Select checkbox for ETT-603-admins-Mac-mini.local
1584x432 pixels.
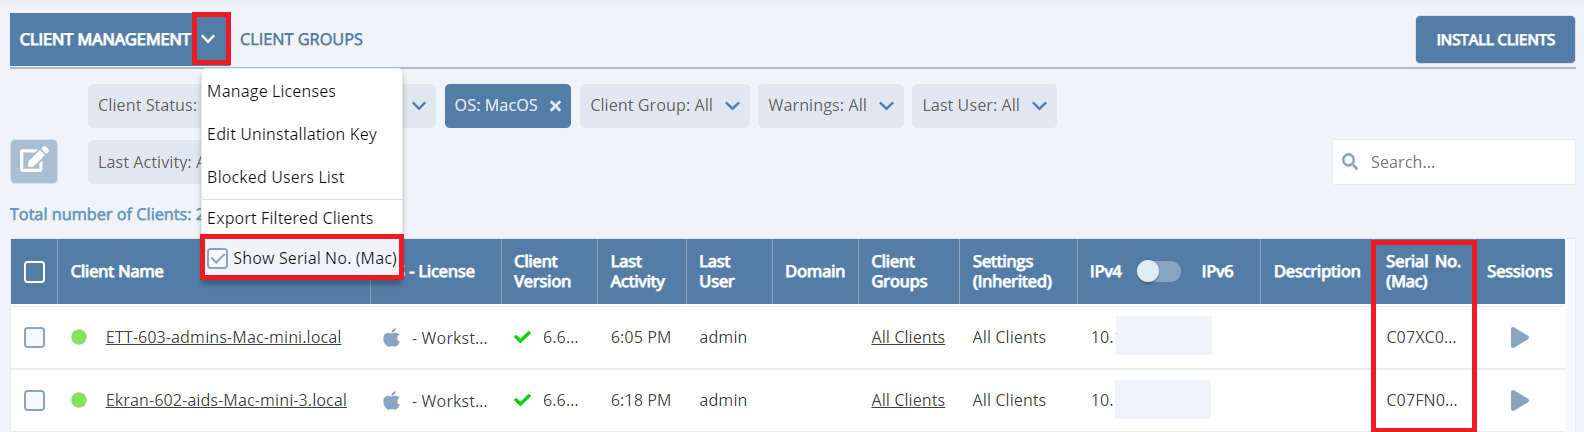(34, 338)
